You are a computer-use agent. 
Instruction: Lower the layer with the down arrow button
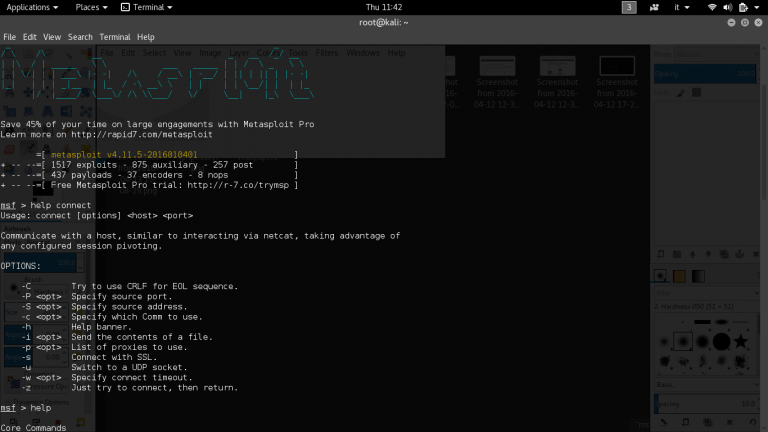(x=708, y=254)
